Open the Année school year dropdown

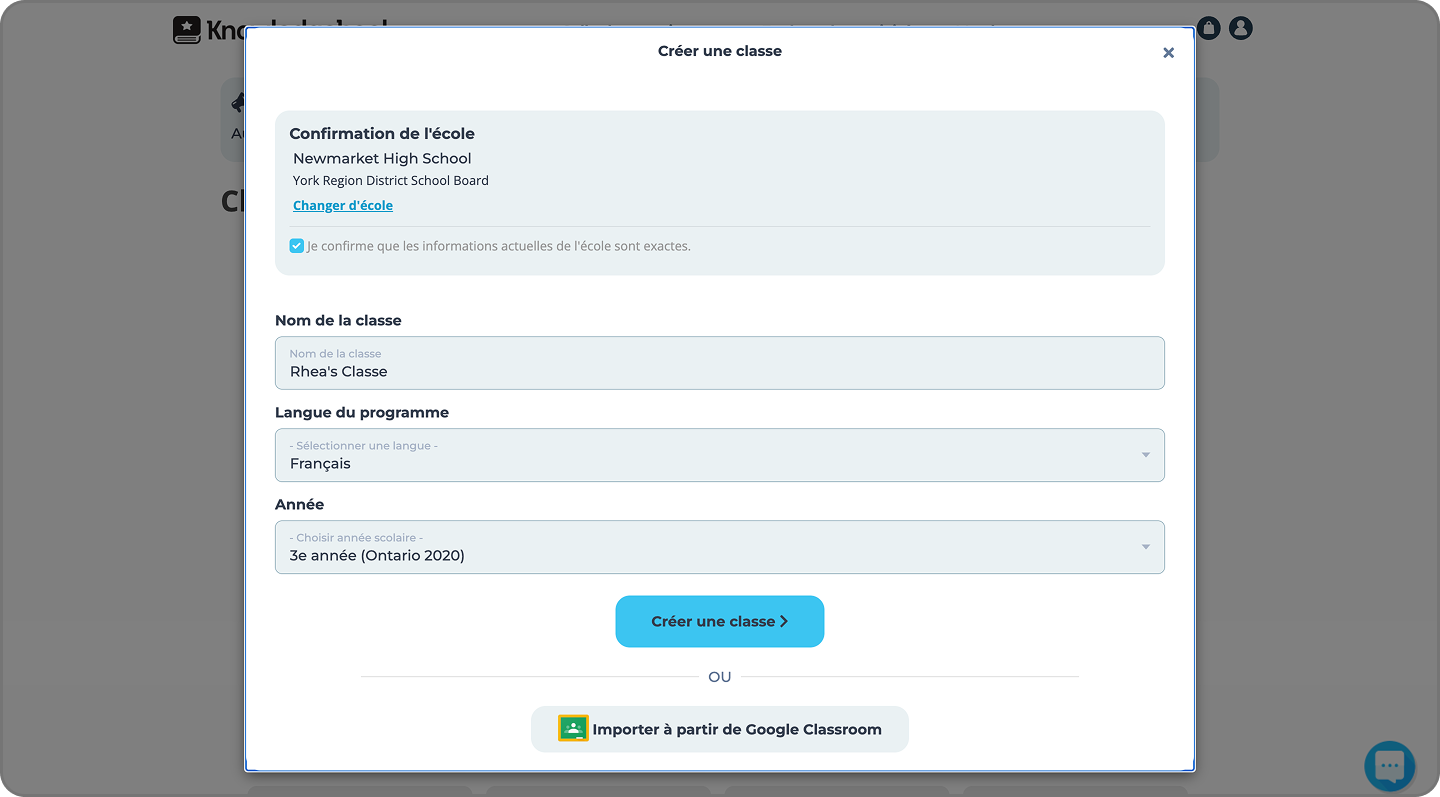(720, 547)
